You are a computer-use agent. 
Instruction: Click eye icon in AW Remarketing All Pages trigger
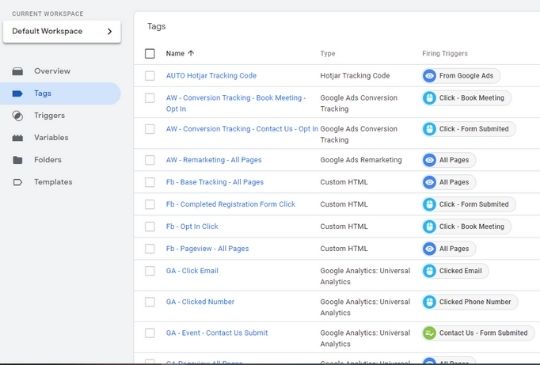pyautogui.click(x=429, y=160)
